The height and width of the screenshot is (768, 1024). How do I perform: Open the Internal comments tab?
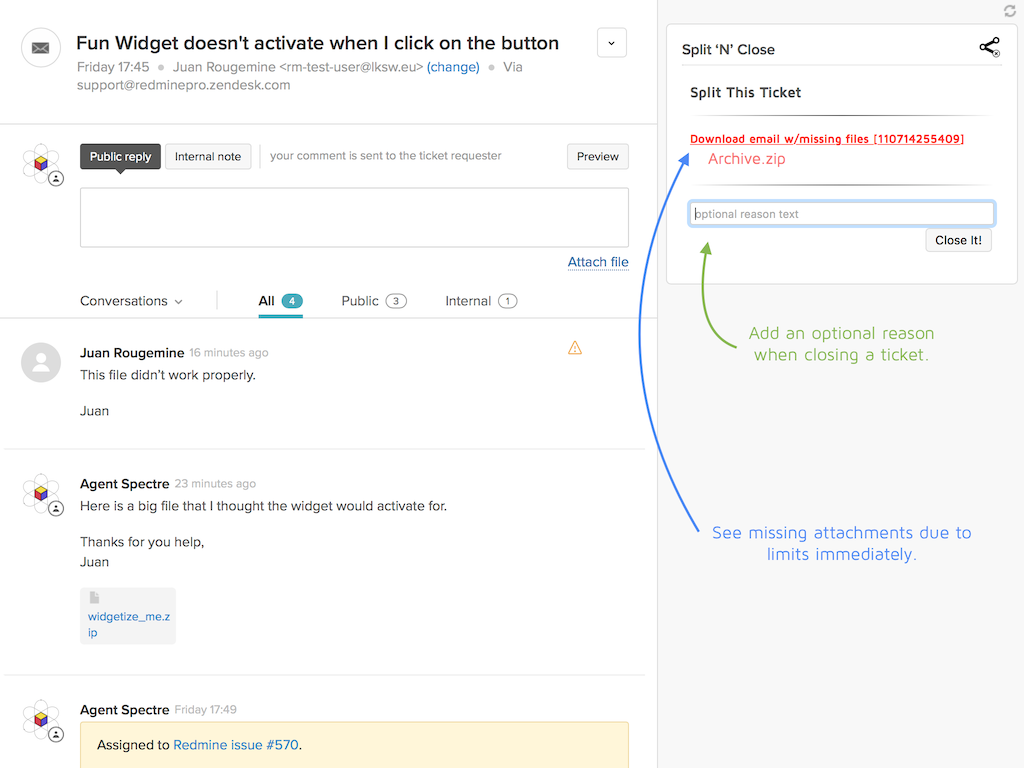pyautogui.click(x=480, y=301)
